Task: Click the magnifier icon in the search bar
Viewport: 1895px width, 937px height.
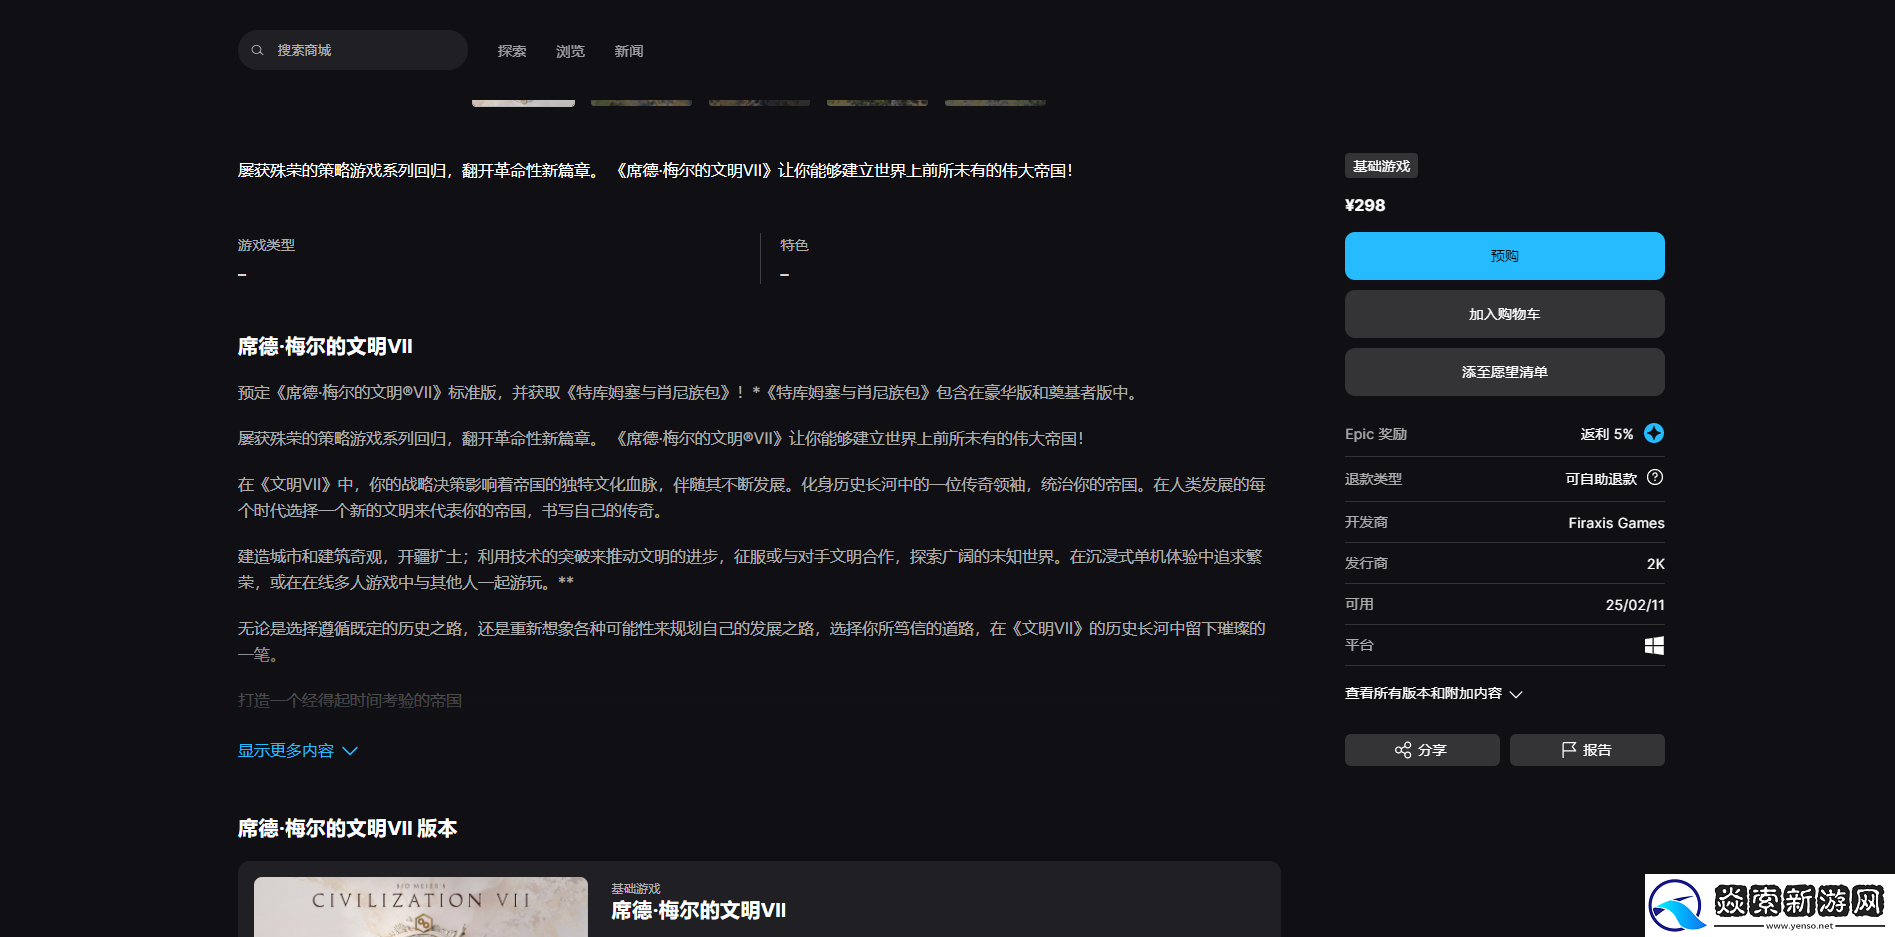Action: (x=257, y=49)
